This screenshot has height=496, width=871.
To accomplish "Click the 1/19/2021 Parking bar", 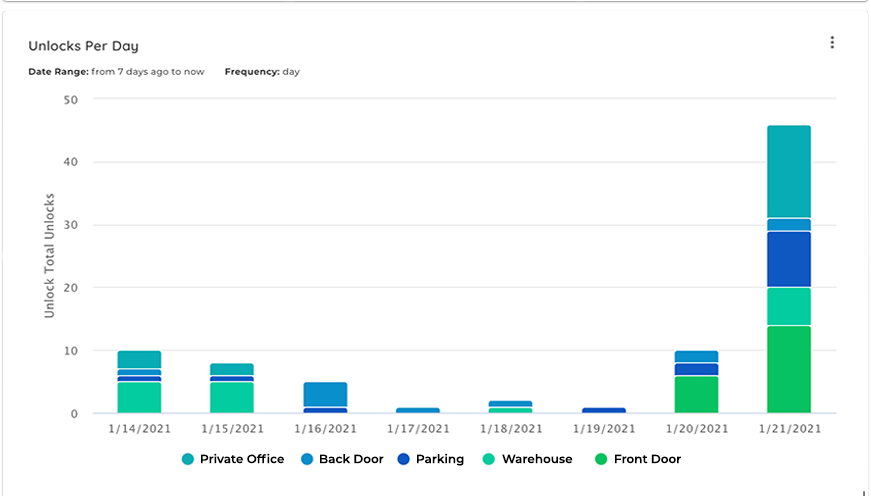I will click(x=603, y=410).
